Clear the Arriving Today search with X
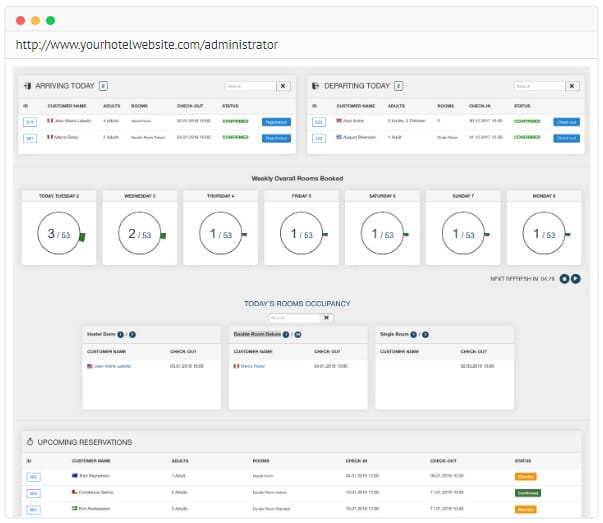This screenshot has height=523, width=603. tap(283, 86)
